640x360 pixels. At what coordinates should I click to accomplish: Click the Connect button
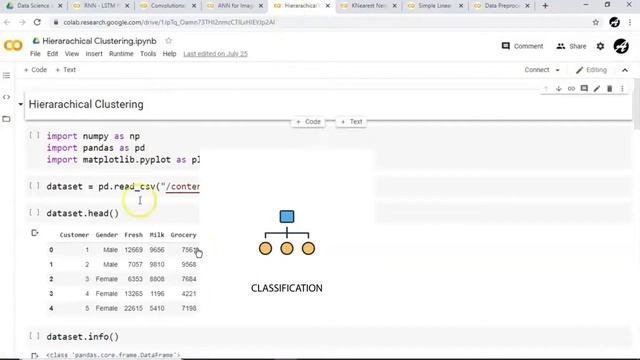(x=537, y=70)
